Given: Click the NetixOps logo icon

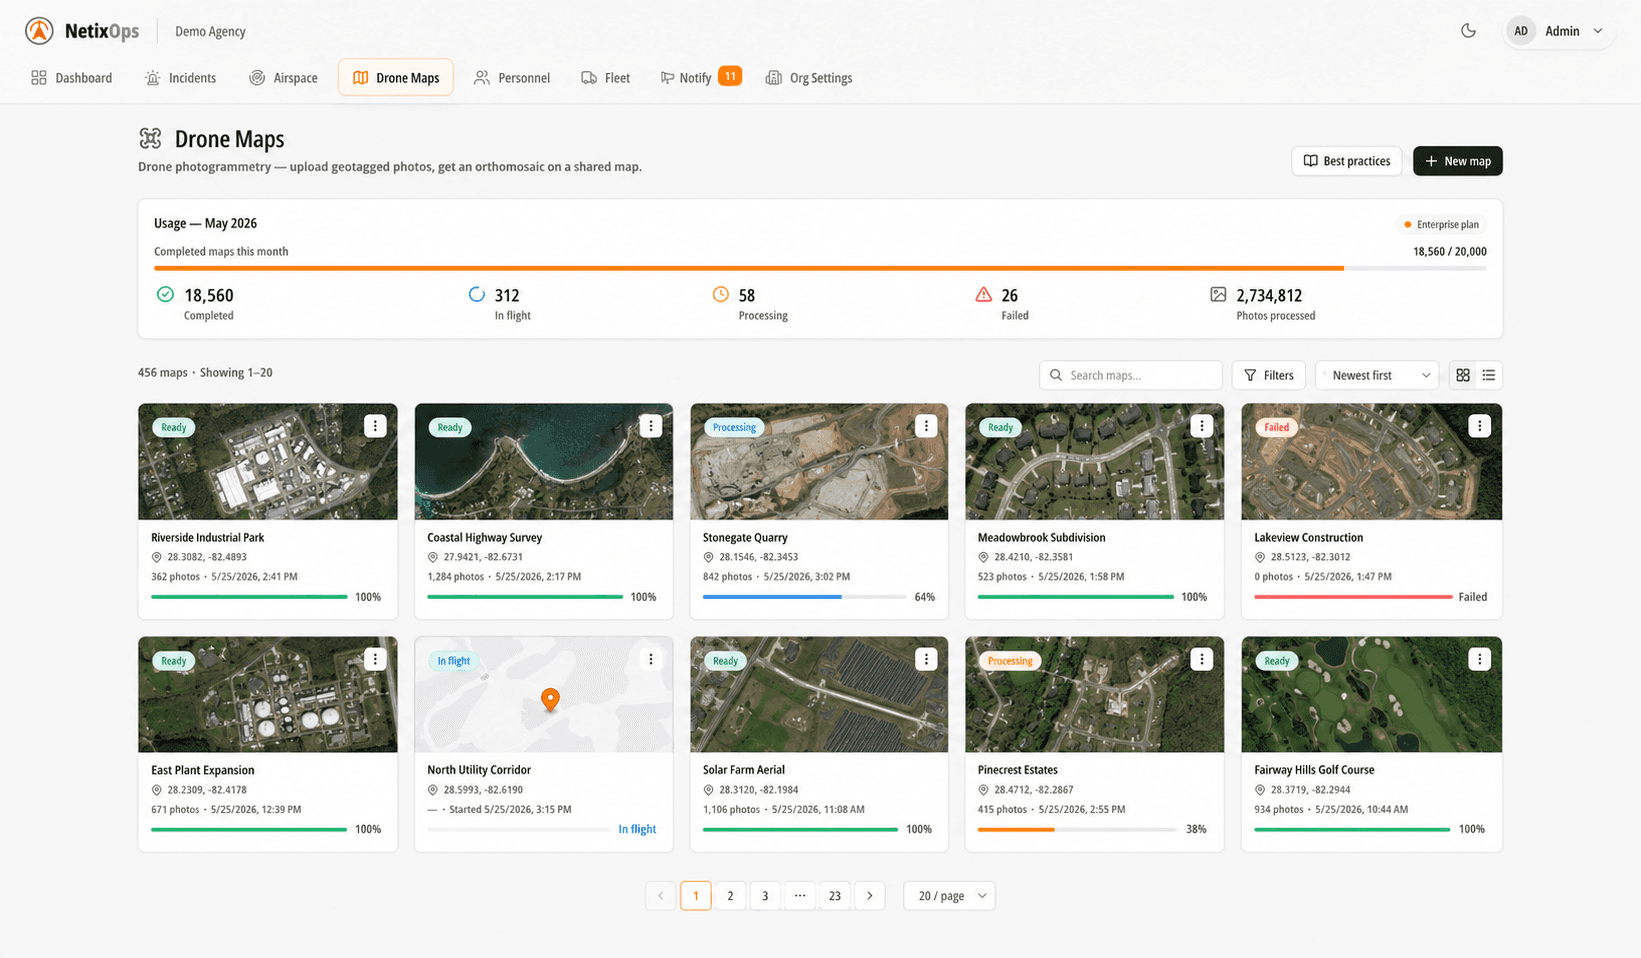Looking at the screenshot, I should click(x=39, y=31).
